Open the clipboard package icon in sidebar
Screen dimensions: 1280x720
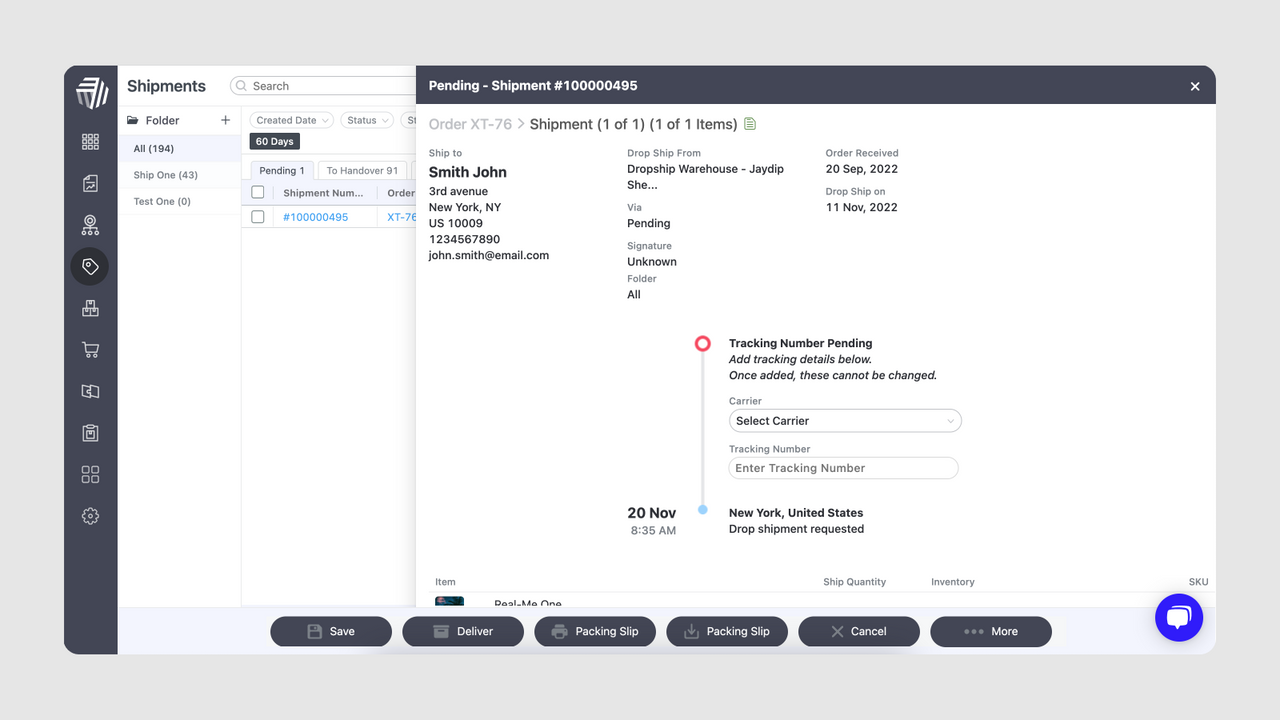91,433
